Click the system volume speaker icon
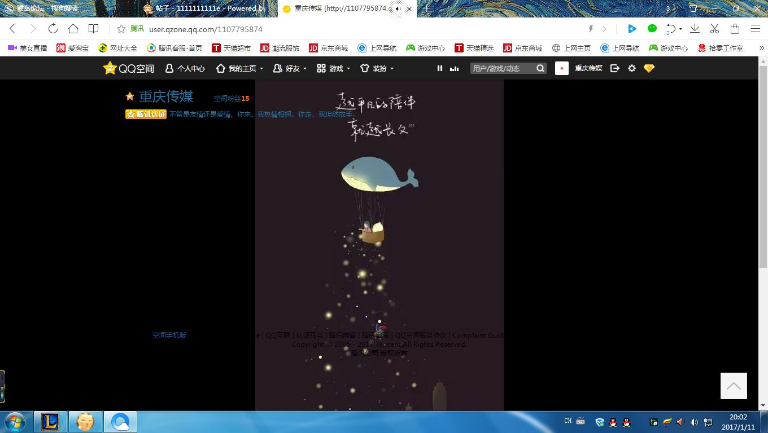This screenshot has width=768, height=433. [x=695, y=422]
